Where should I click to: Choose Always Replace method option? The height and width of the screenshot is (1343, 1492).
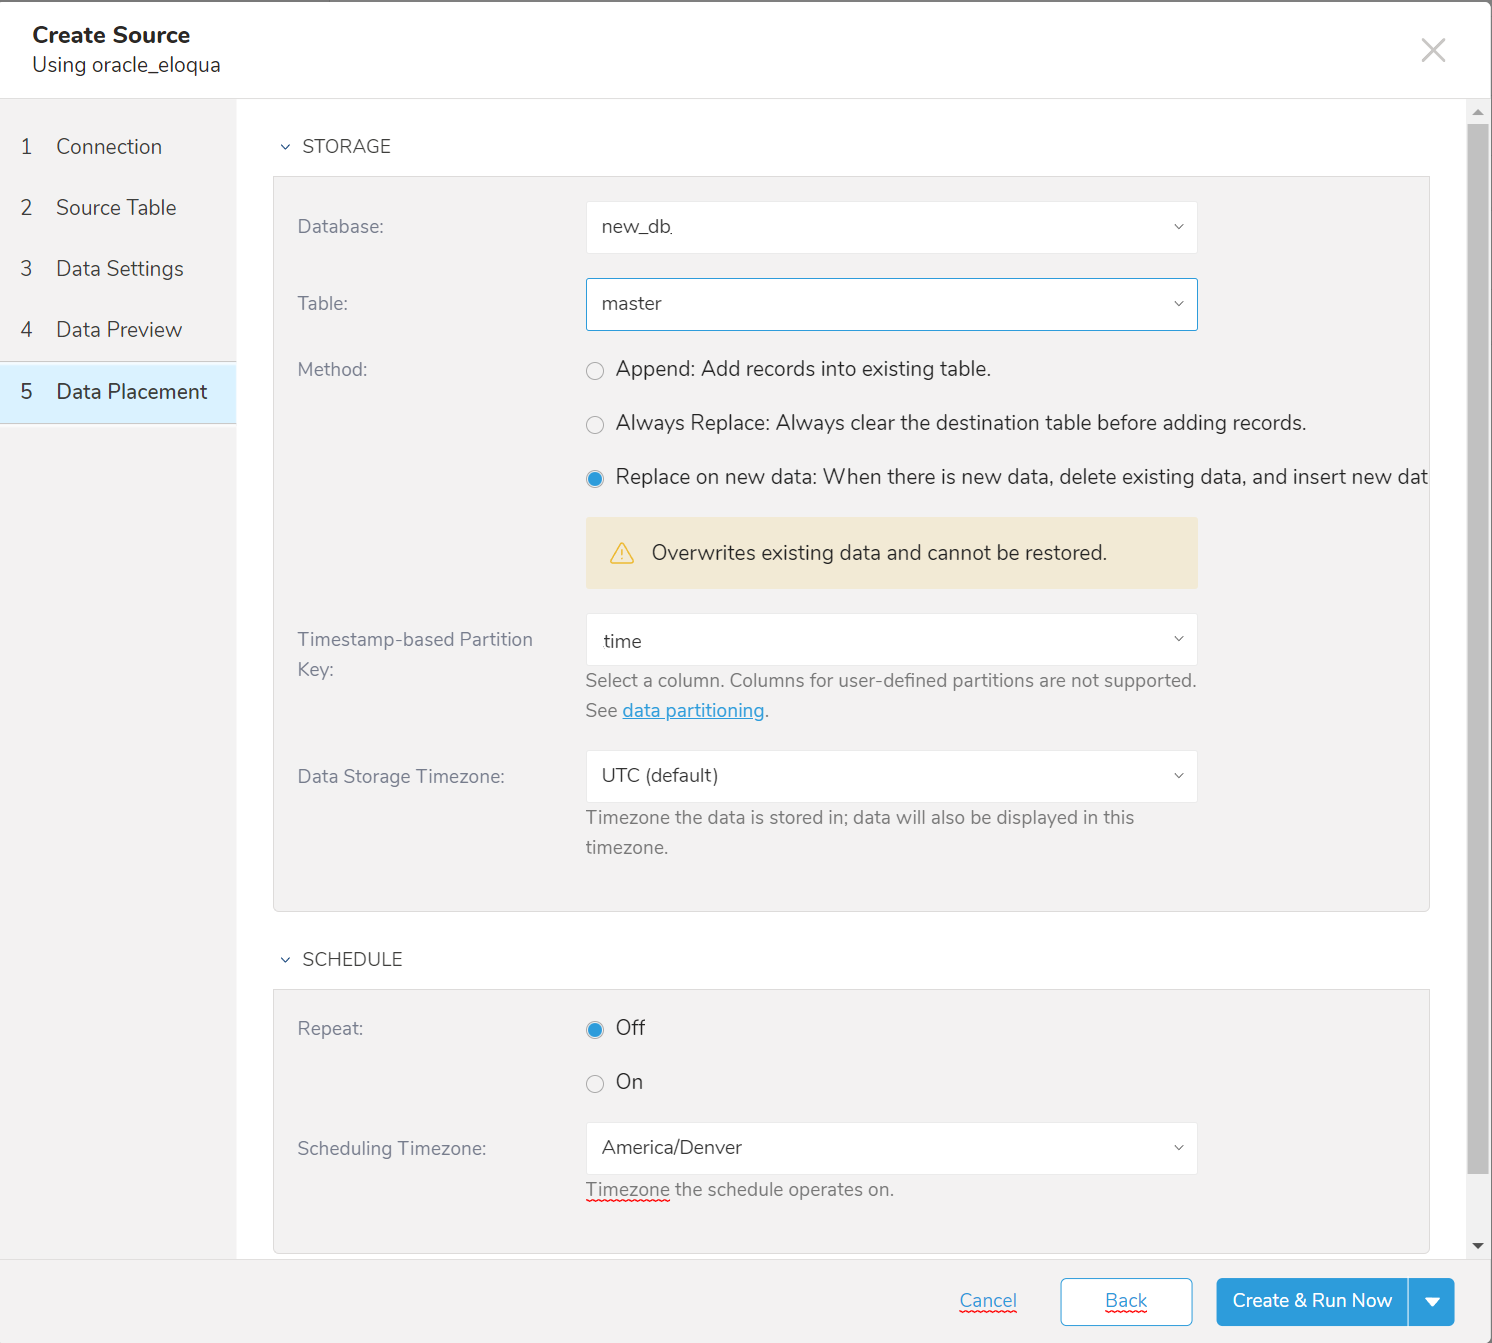(595, 425)
